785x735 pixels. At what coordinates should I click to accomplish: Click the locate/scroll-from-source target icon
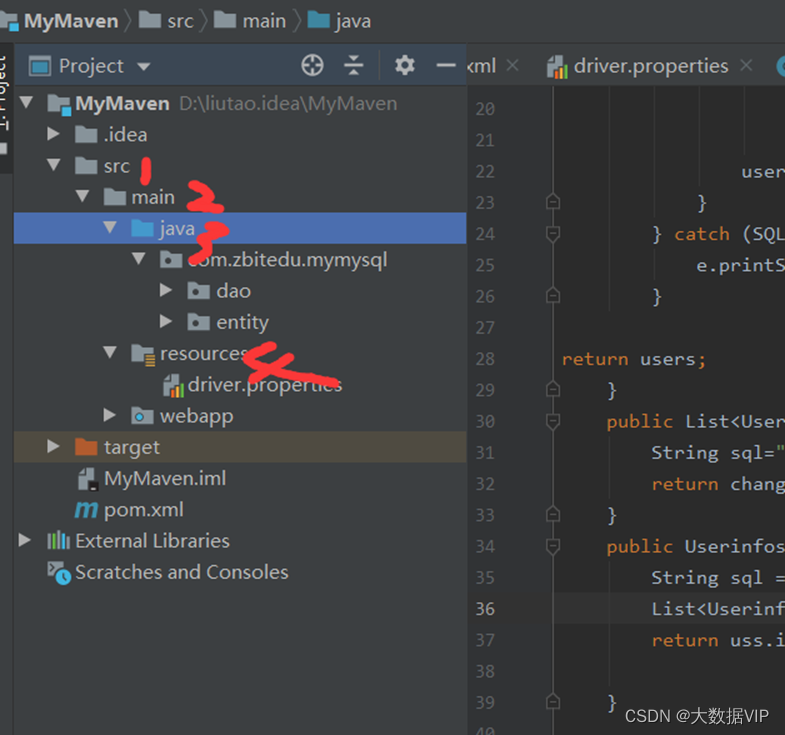click(312, 66)
